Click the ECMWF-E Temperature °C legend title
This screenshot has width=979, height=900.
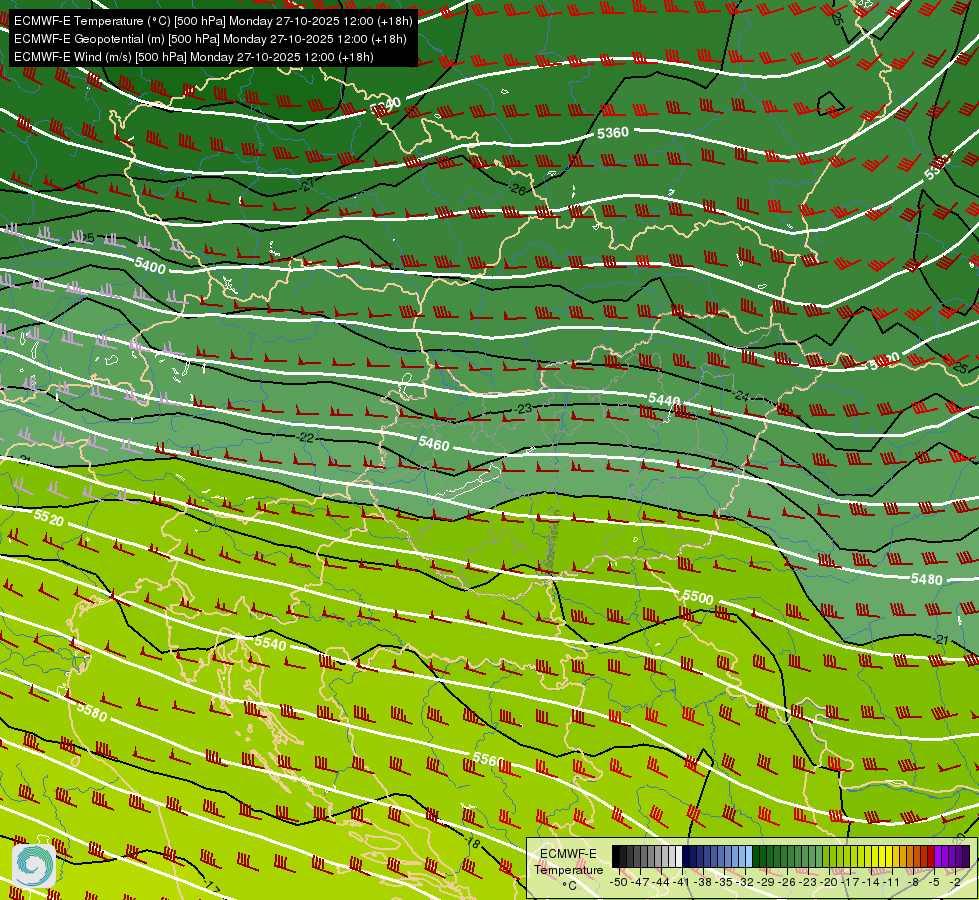pyautogui.click(x=568, y=869)
